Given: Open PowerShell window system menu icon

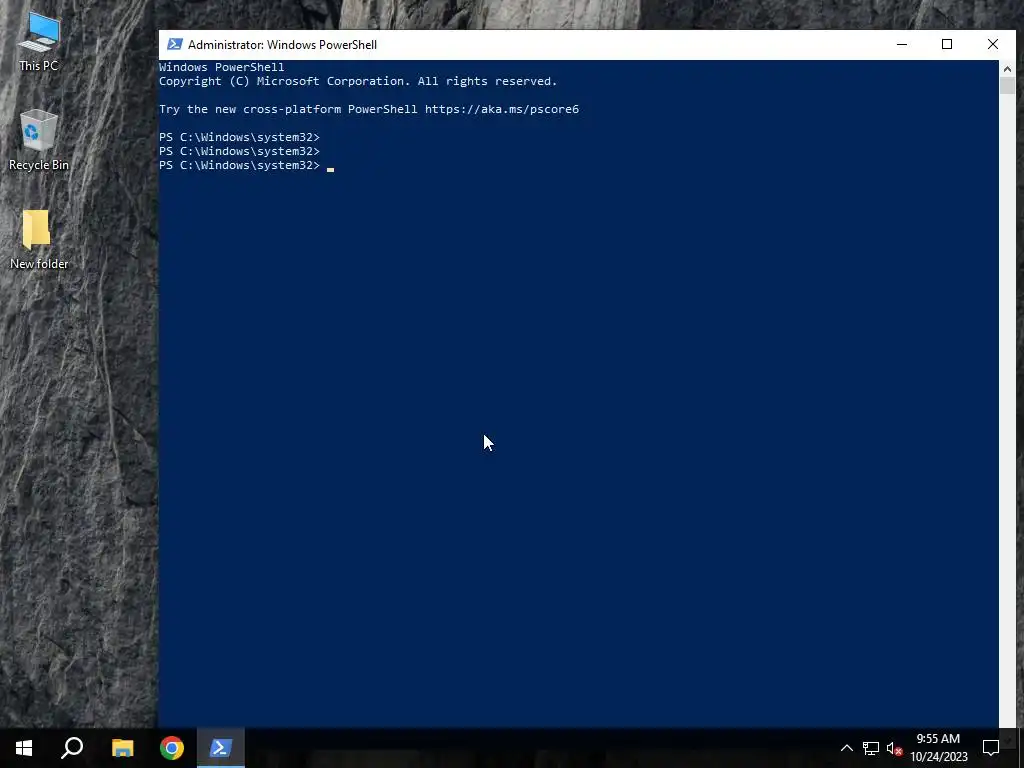Looking at the screenshot, I should tap(174, 44).
